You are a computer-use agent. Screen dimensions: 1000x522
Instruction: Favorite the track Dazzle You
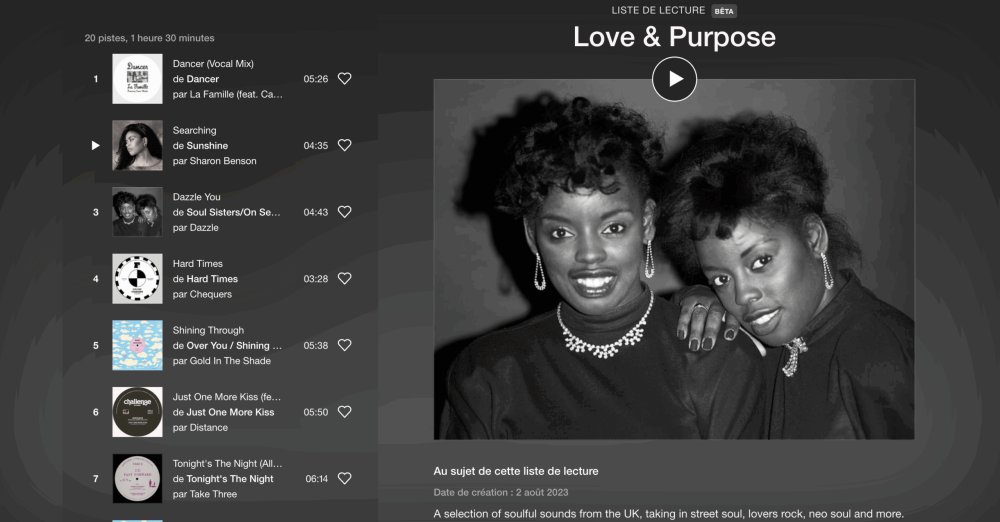click(344, 212)
